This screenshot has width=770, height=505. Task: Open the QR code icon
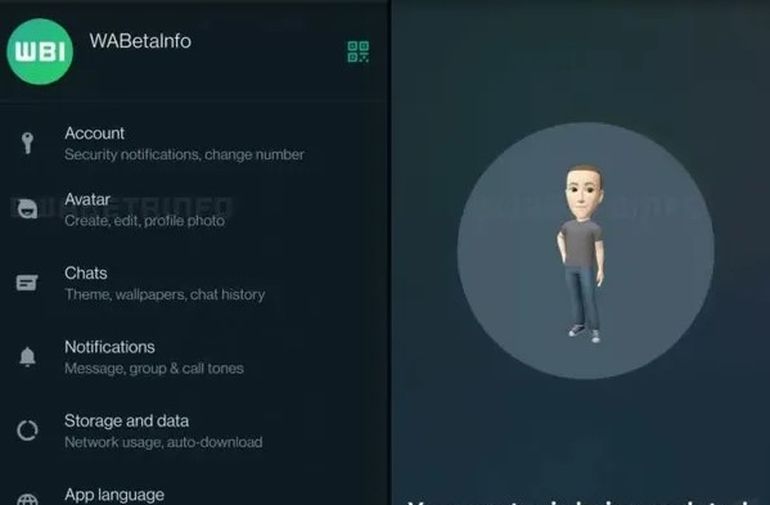point(358,52)
